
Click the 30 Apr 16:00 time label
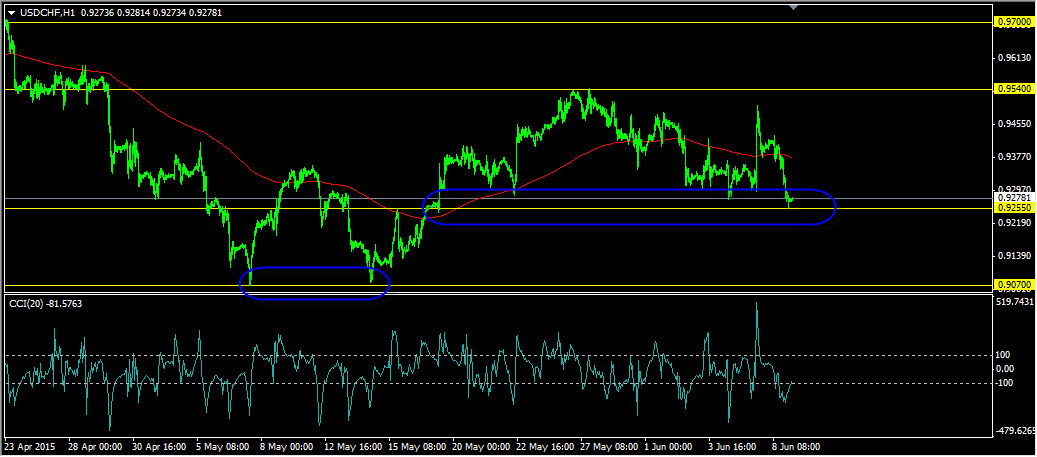(x=157, y=446)
